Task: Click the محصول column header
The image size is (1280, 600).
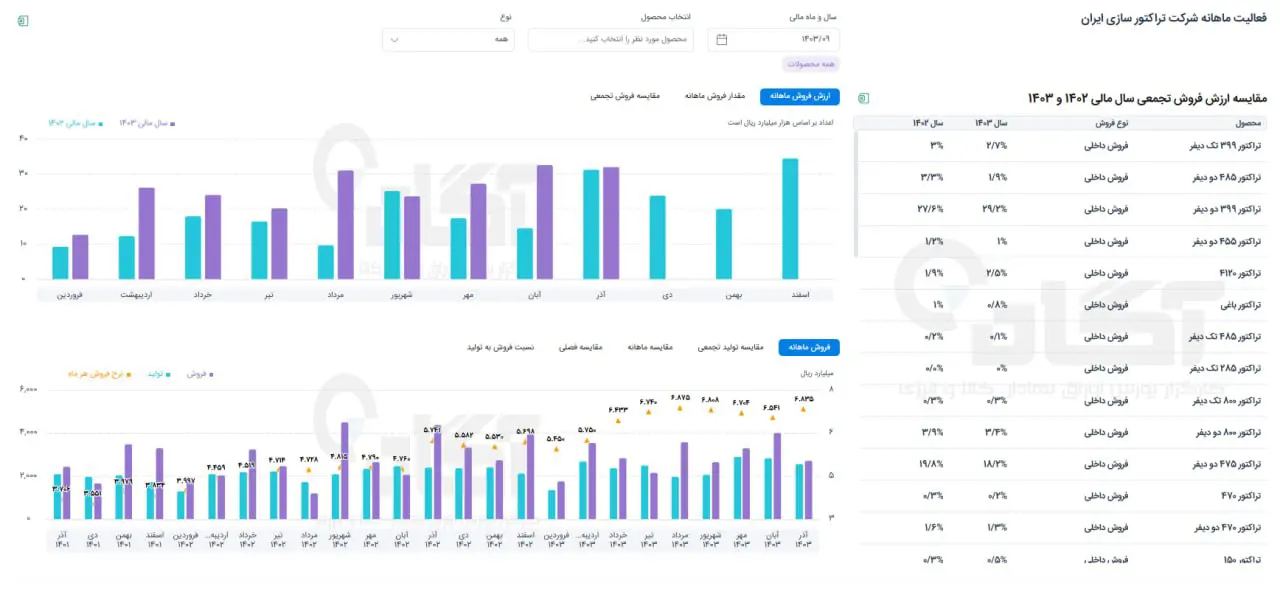Action: pyautogui.click(x=1248, y=123)
